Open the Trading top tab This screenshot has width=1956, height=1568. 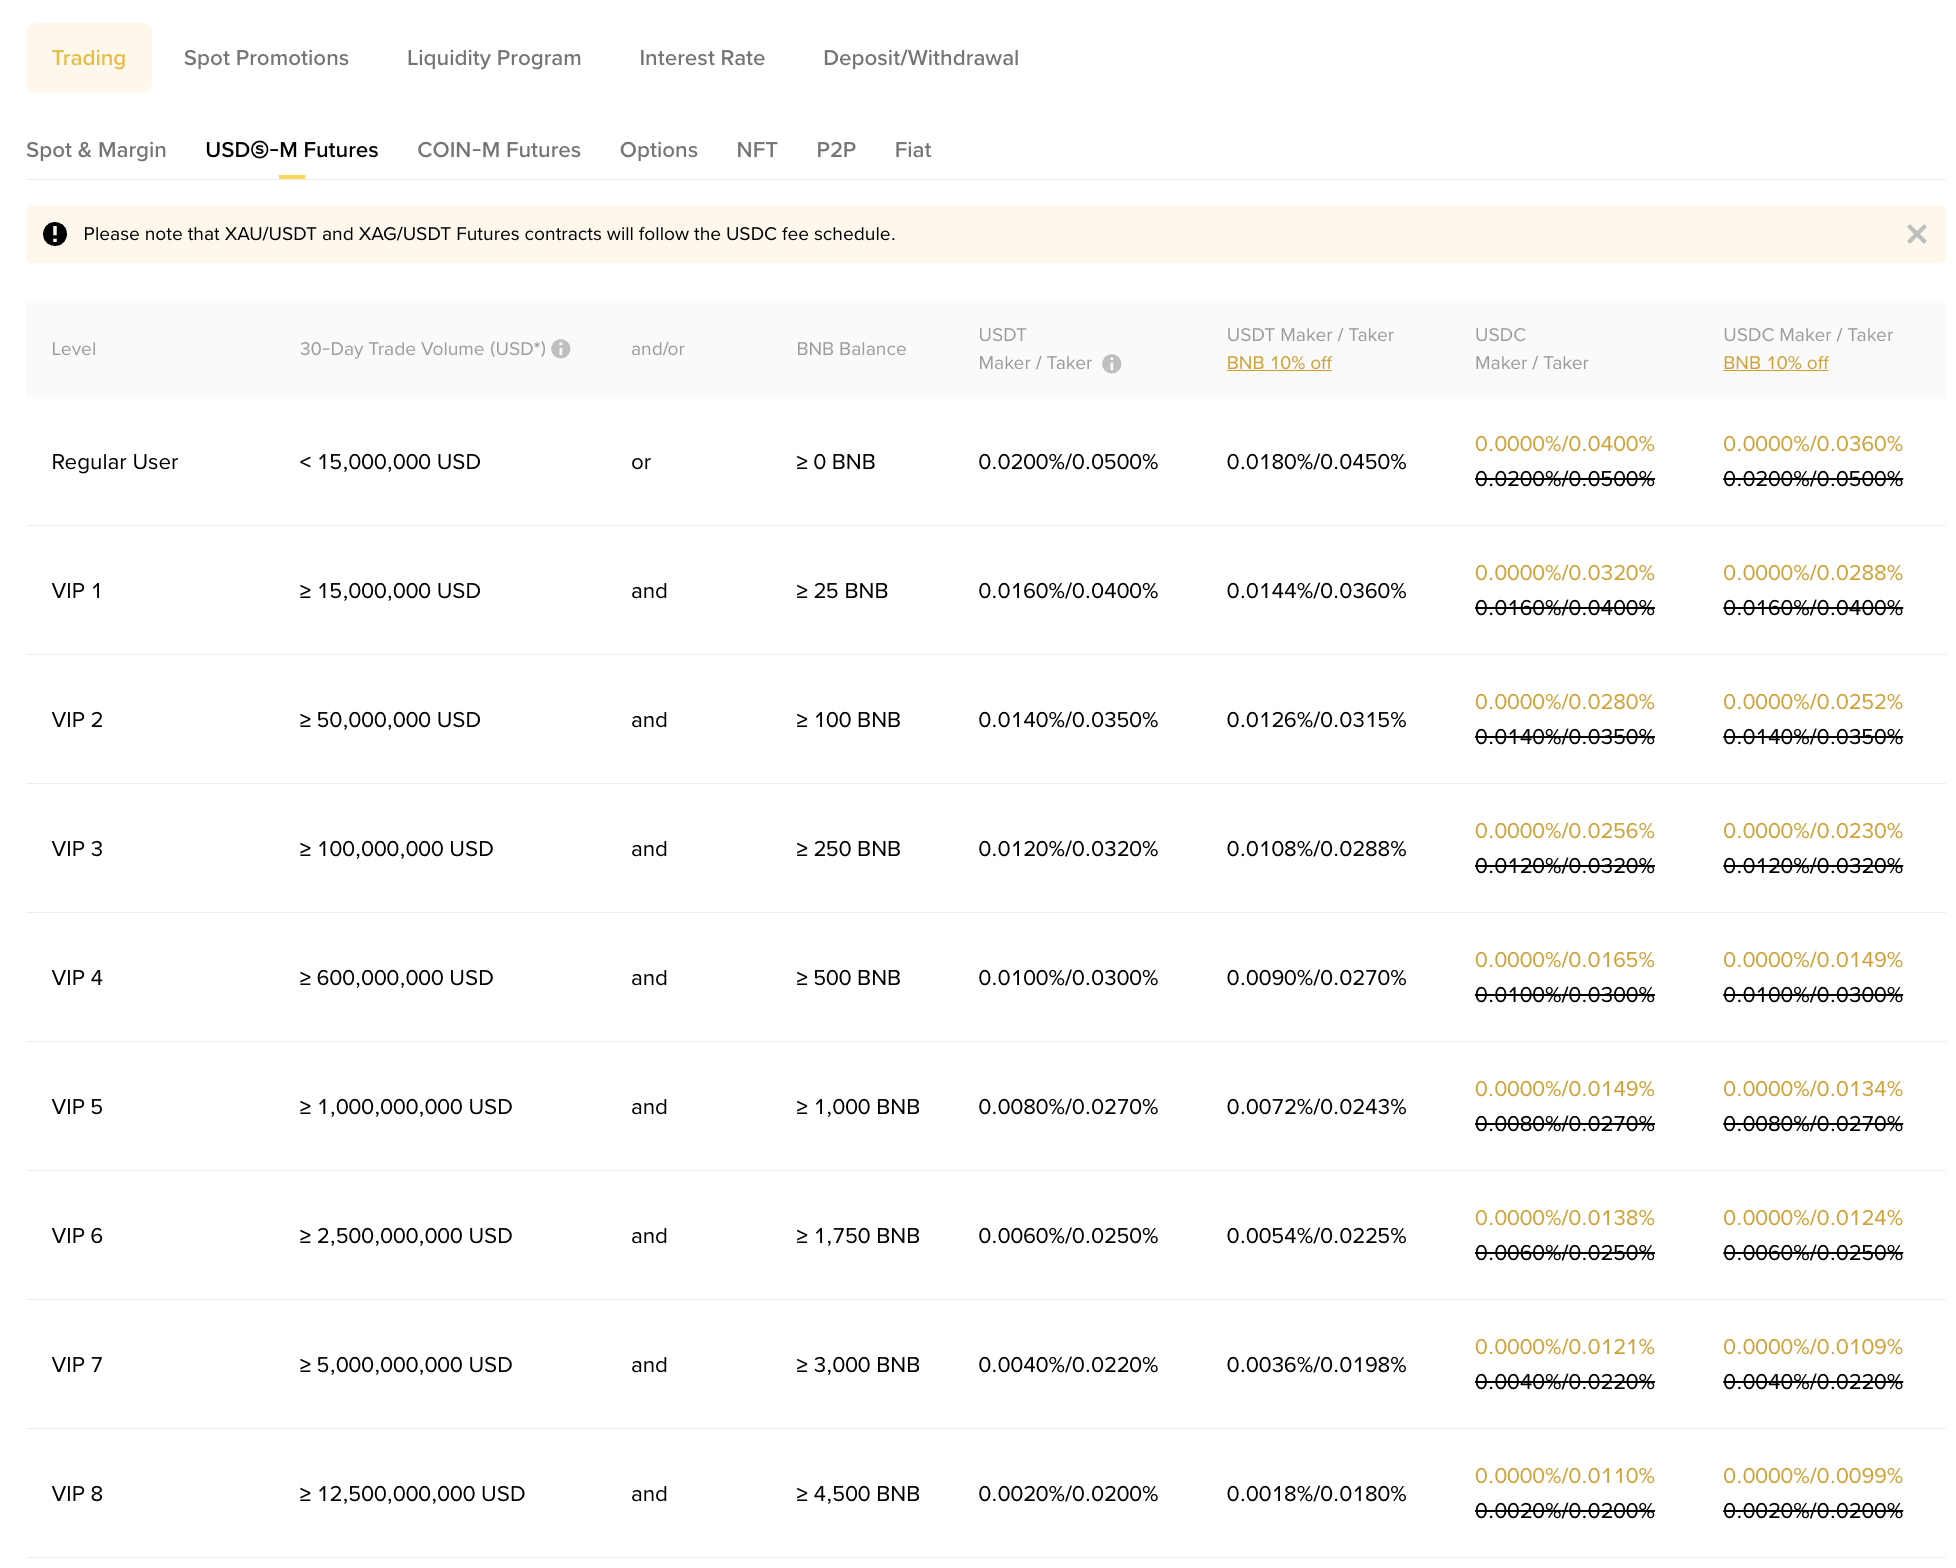point(89,58)
